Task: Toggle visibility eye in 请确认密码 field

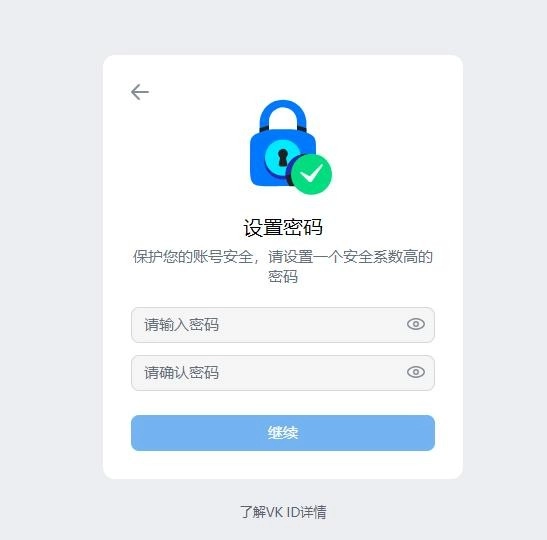Action: 416,372
